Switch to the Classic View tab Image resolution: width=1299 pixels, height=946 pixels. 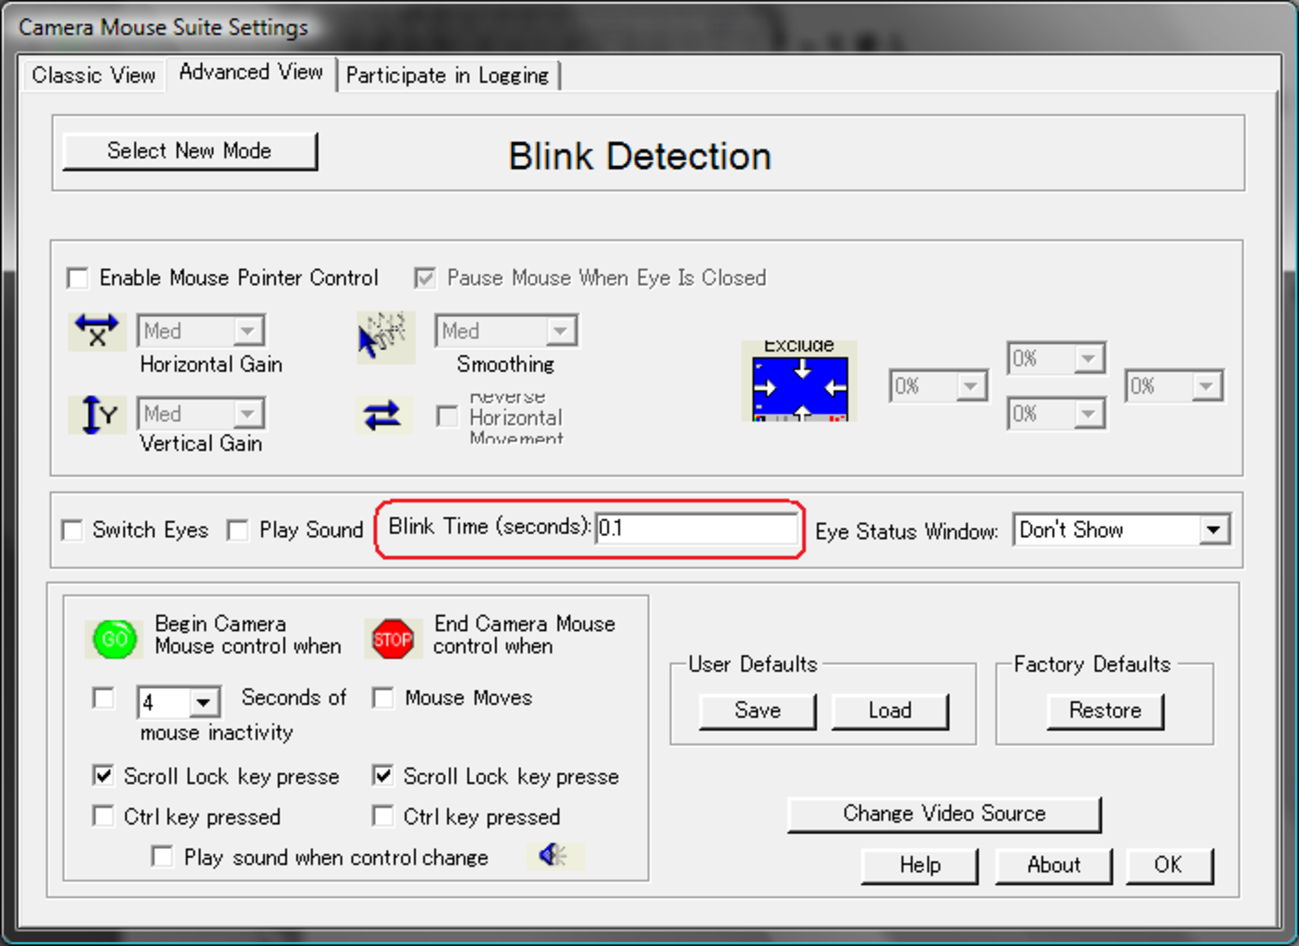click(93, 75)
